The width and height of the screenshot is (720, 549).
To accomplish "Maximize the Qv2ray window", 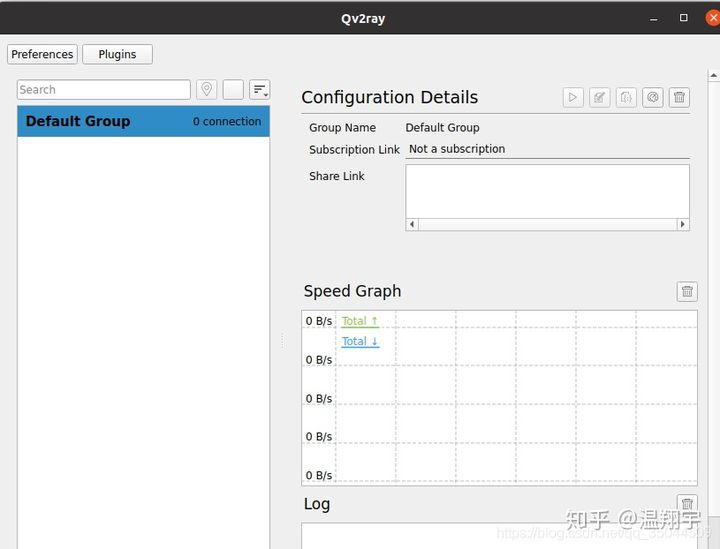I will point(684,18).
